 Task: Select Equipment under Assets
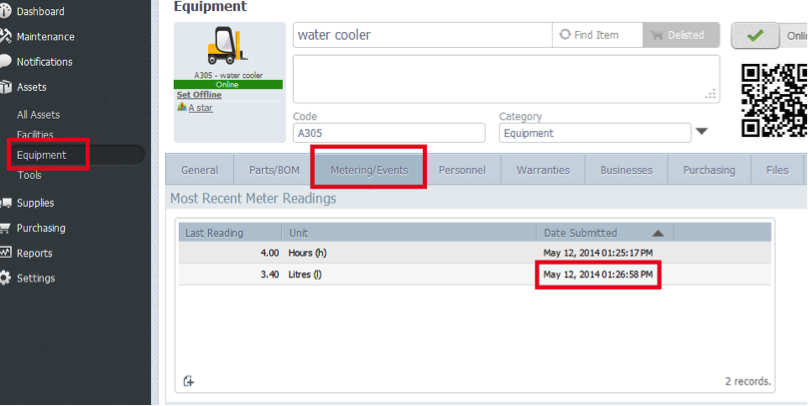point(41,155)
